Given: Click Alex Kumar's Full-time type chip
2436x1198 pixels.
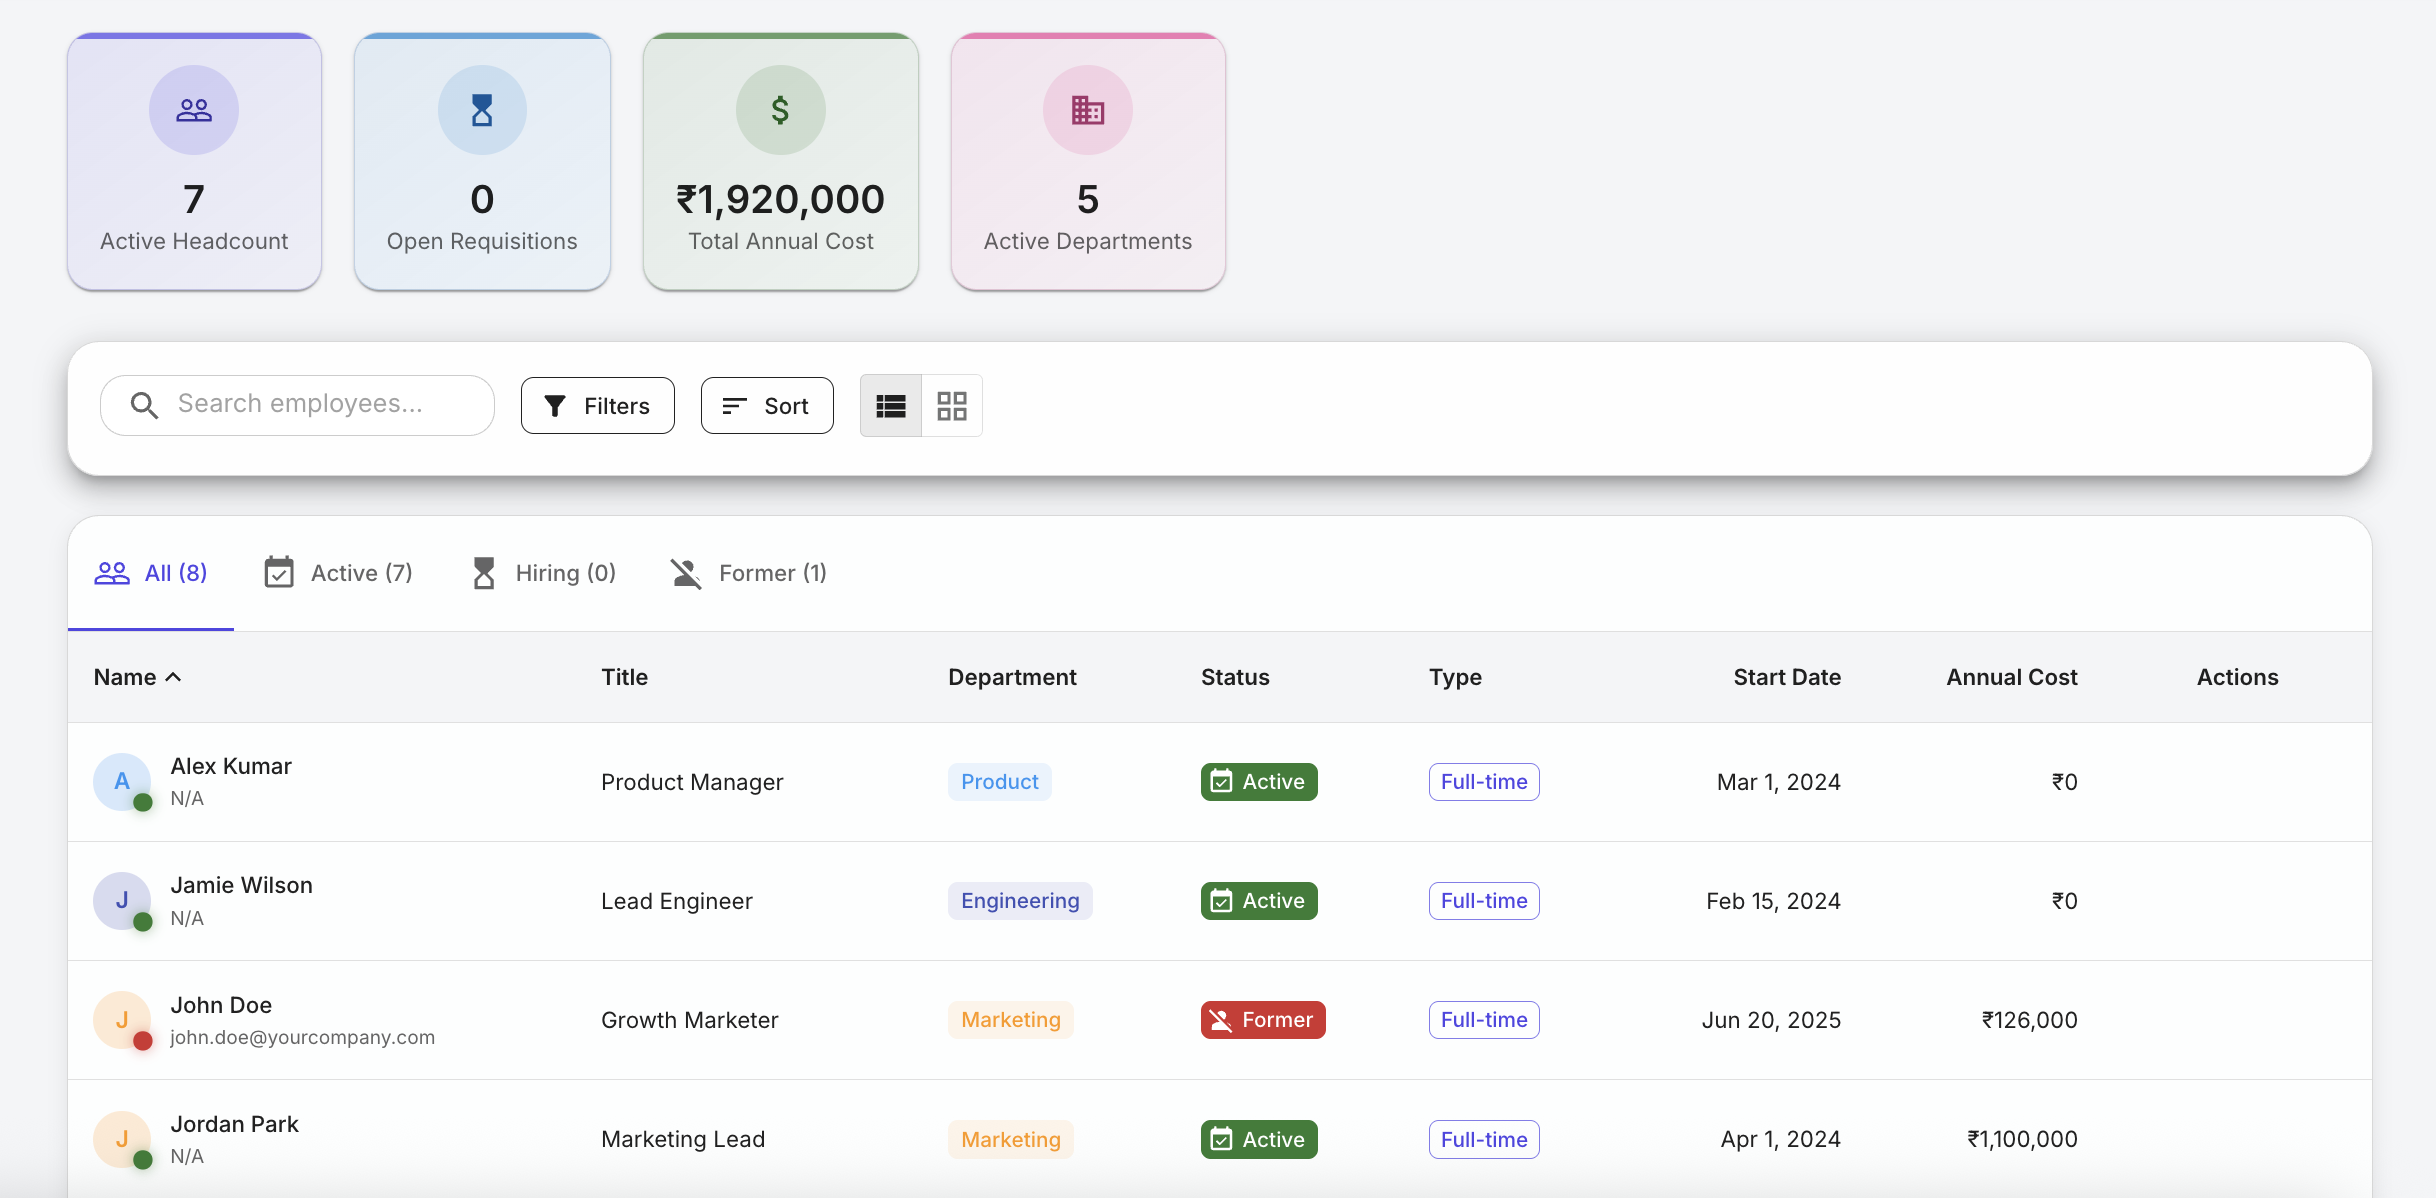Looking at the screenshot, I should [1484, 782].
